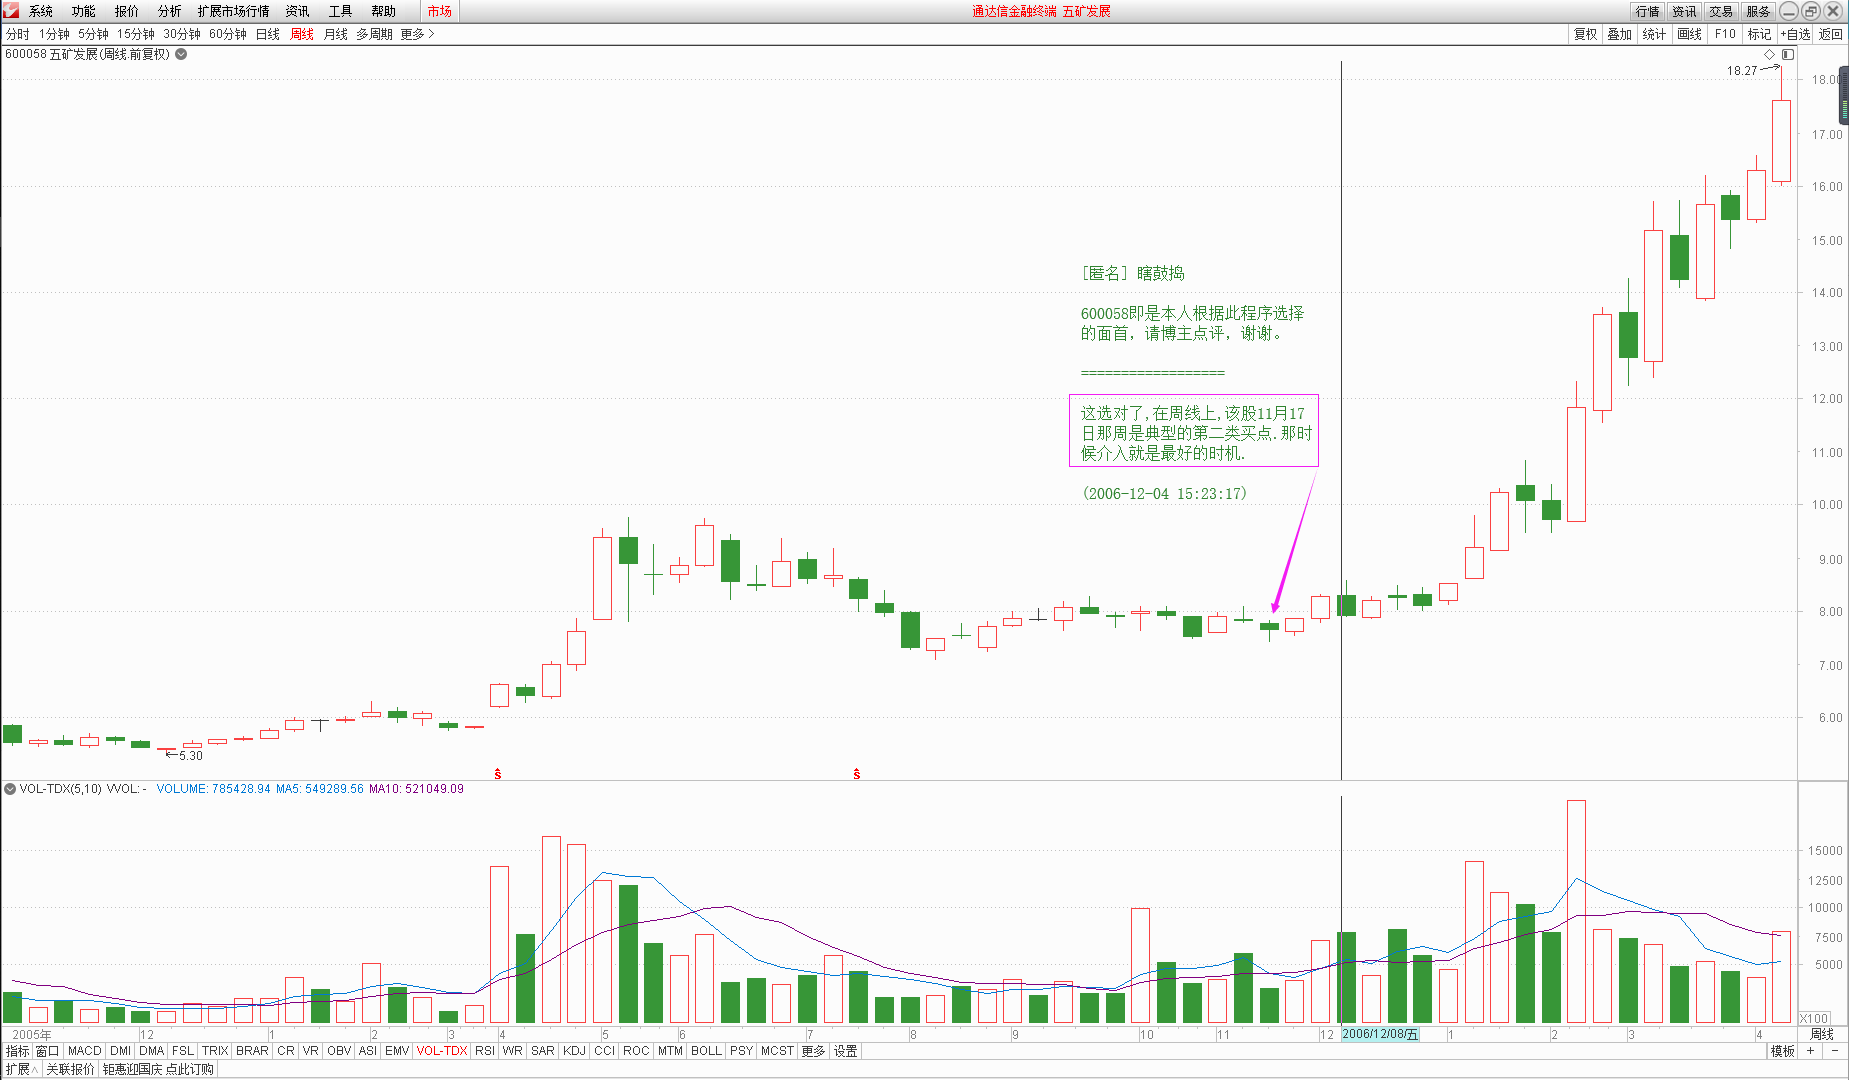The width and height of the screenshot is (1849, 1080).
Task: Open the 分析 menu
Action: click(169, 11)
